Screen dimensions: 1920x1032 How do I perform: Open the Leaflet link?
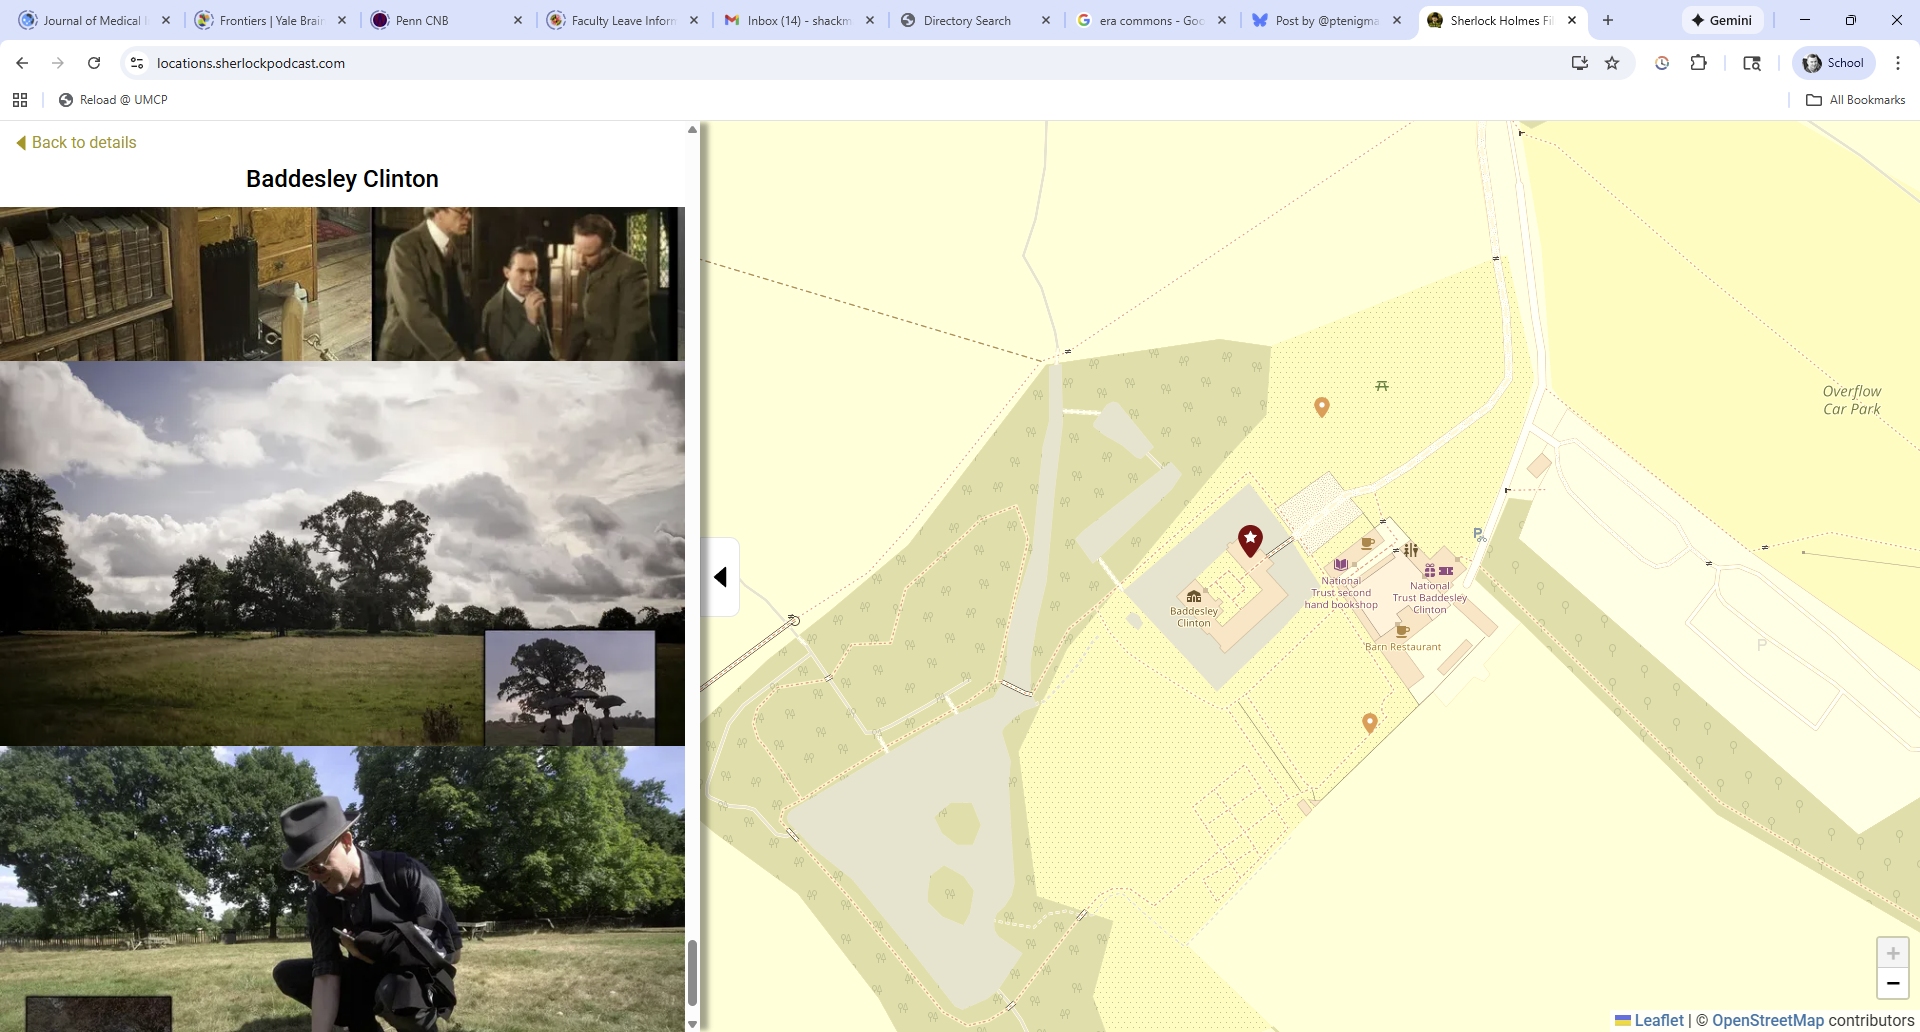(1650, 1020)
